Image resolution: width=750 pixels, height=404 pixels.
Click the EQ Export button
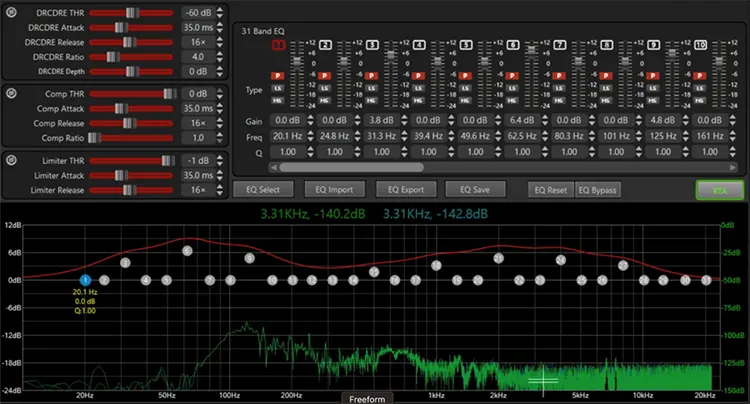pos(406,189)
